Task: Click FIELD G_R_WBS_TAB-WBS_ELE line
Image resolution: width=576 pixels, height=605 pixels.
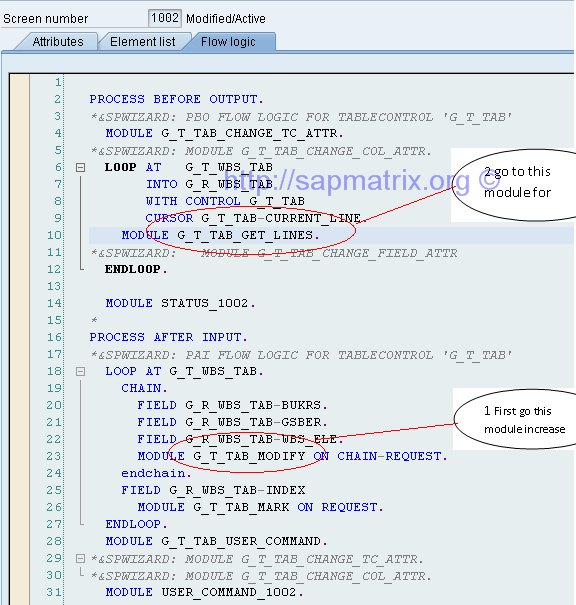Action: point(240,439)
